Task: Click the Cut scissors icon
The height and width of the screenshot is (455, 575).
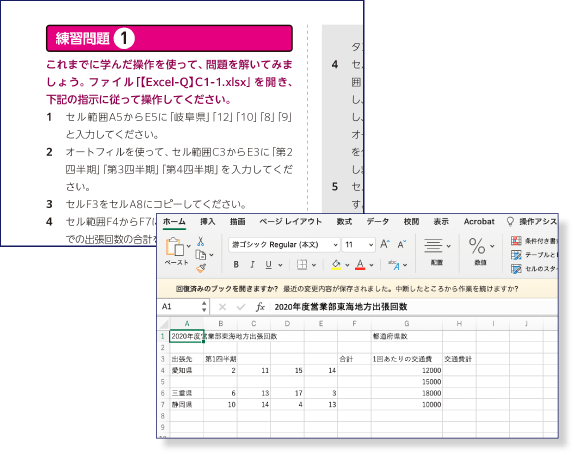Action: tap(200, 241)
